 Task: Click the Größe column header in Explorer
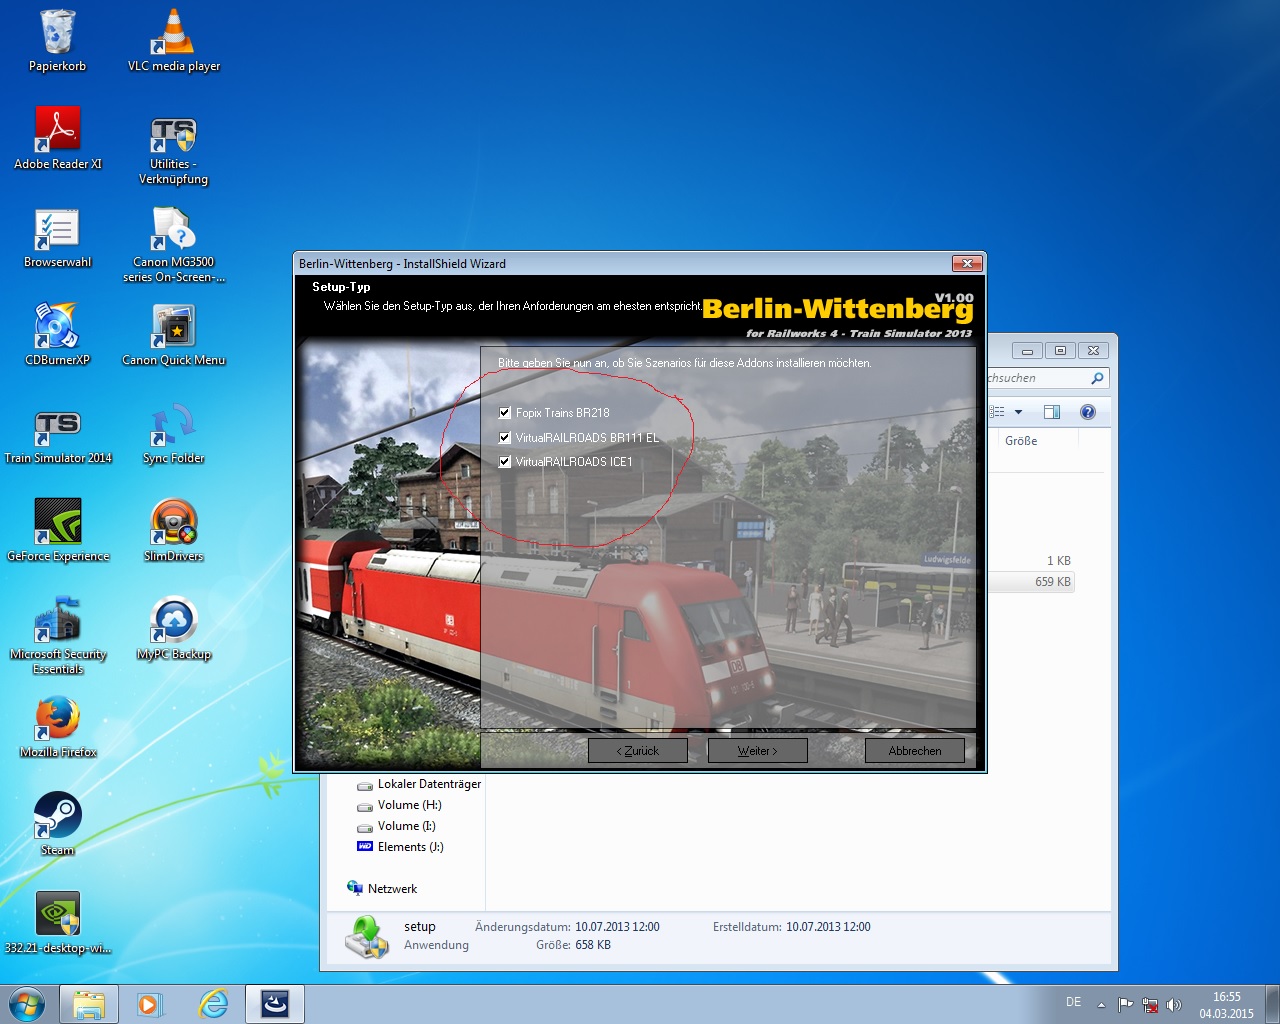click(x=1021, y=440)
